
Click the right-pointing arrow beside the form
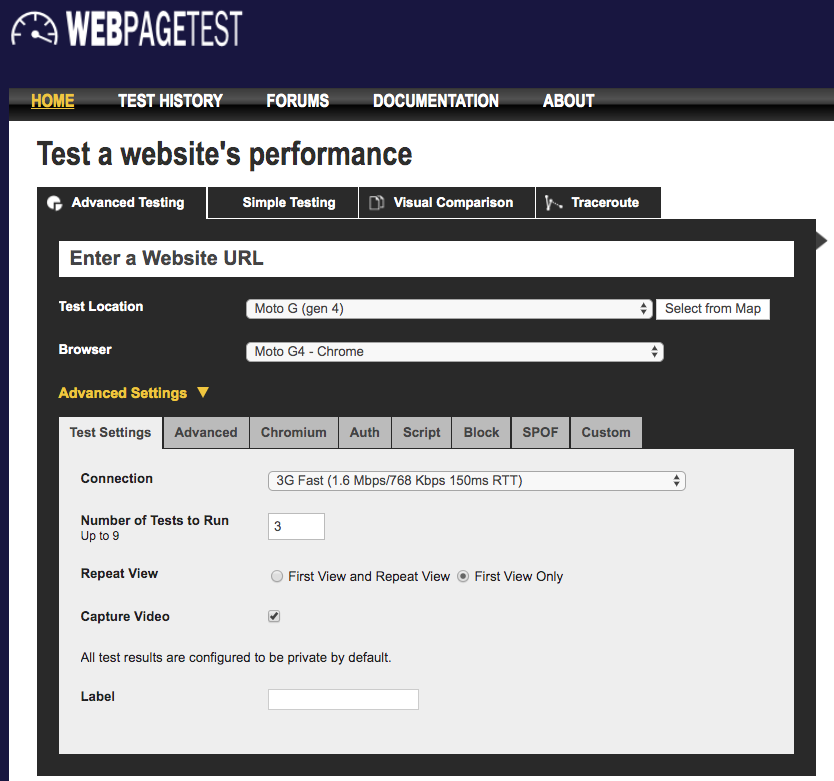[x=821, y=240]
